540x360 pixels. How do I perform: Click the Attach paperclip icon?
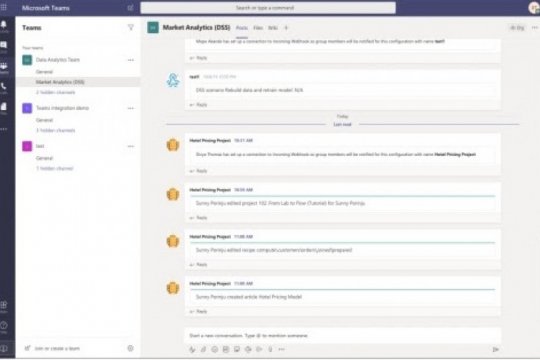204,349
